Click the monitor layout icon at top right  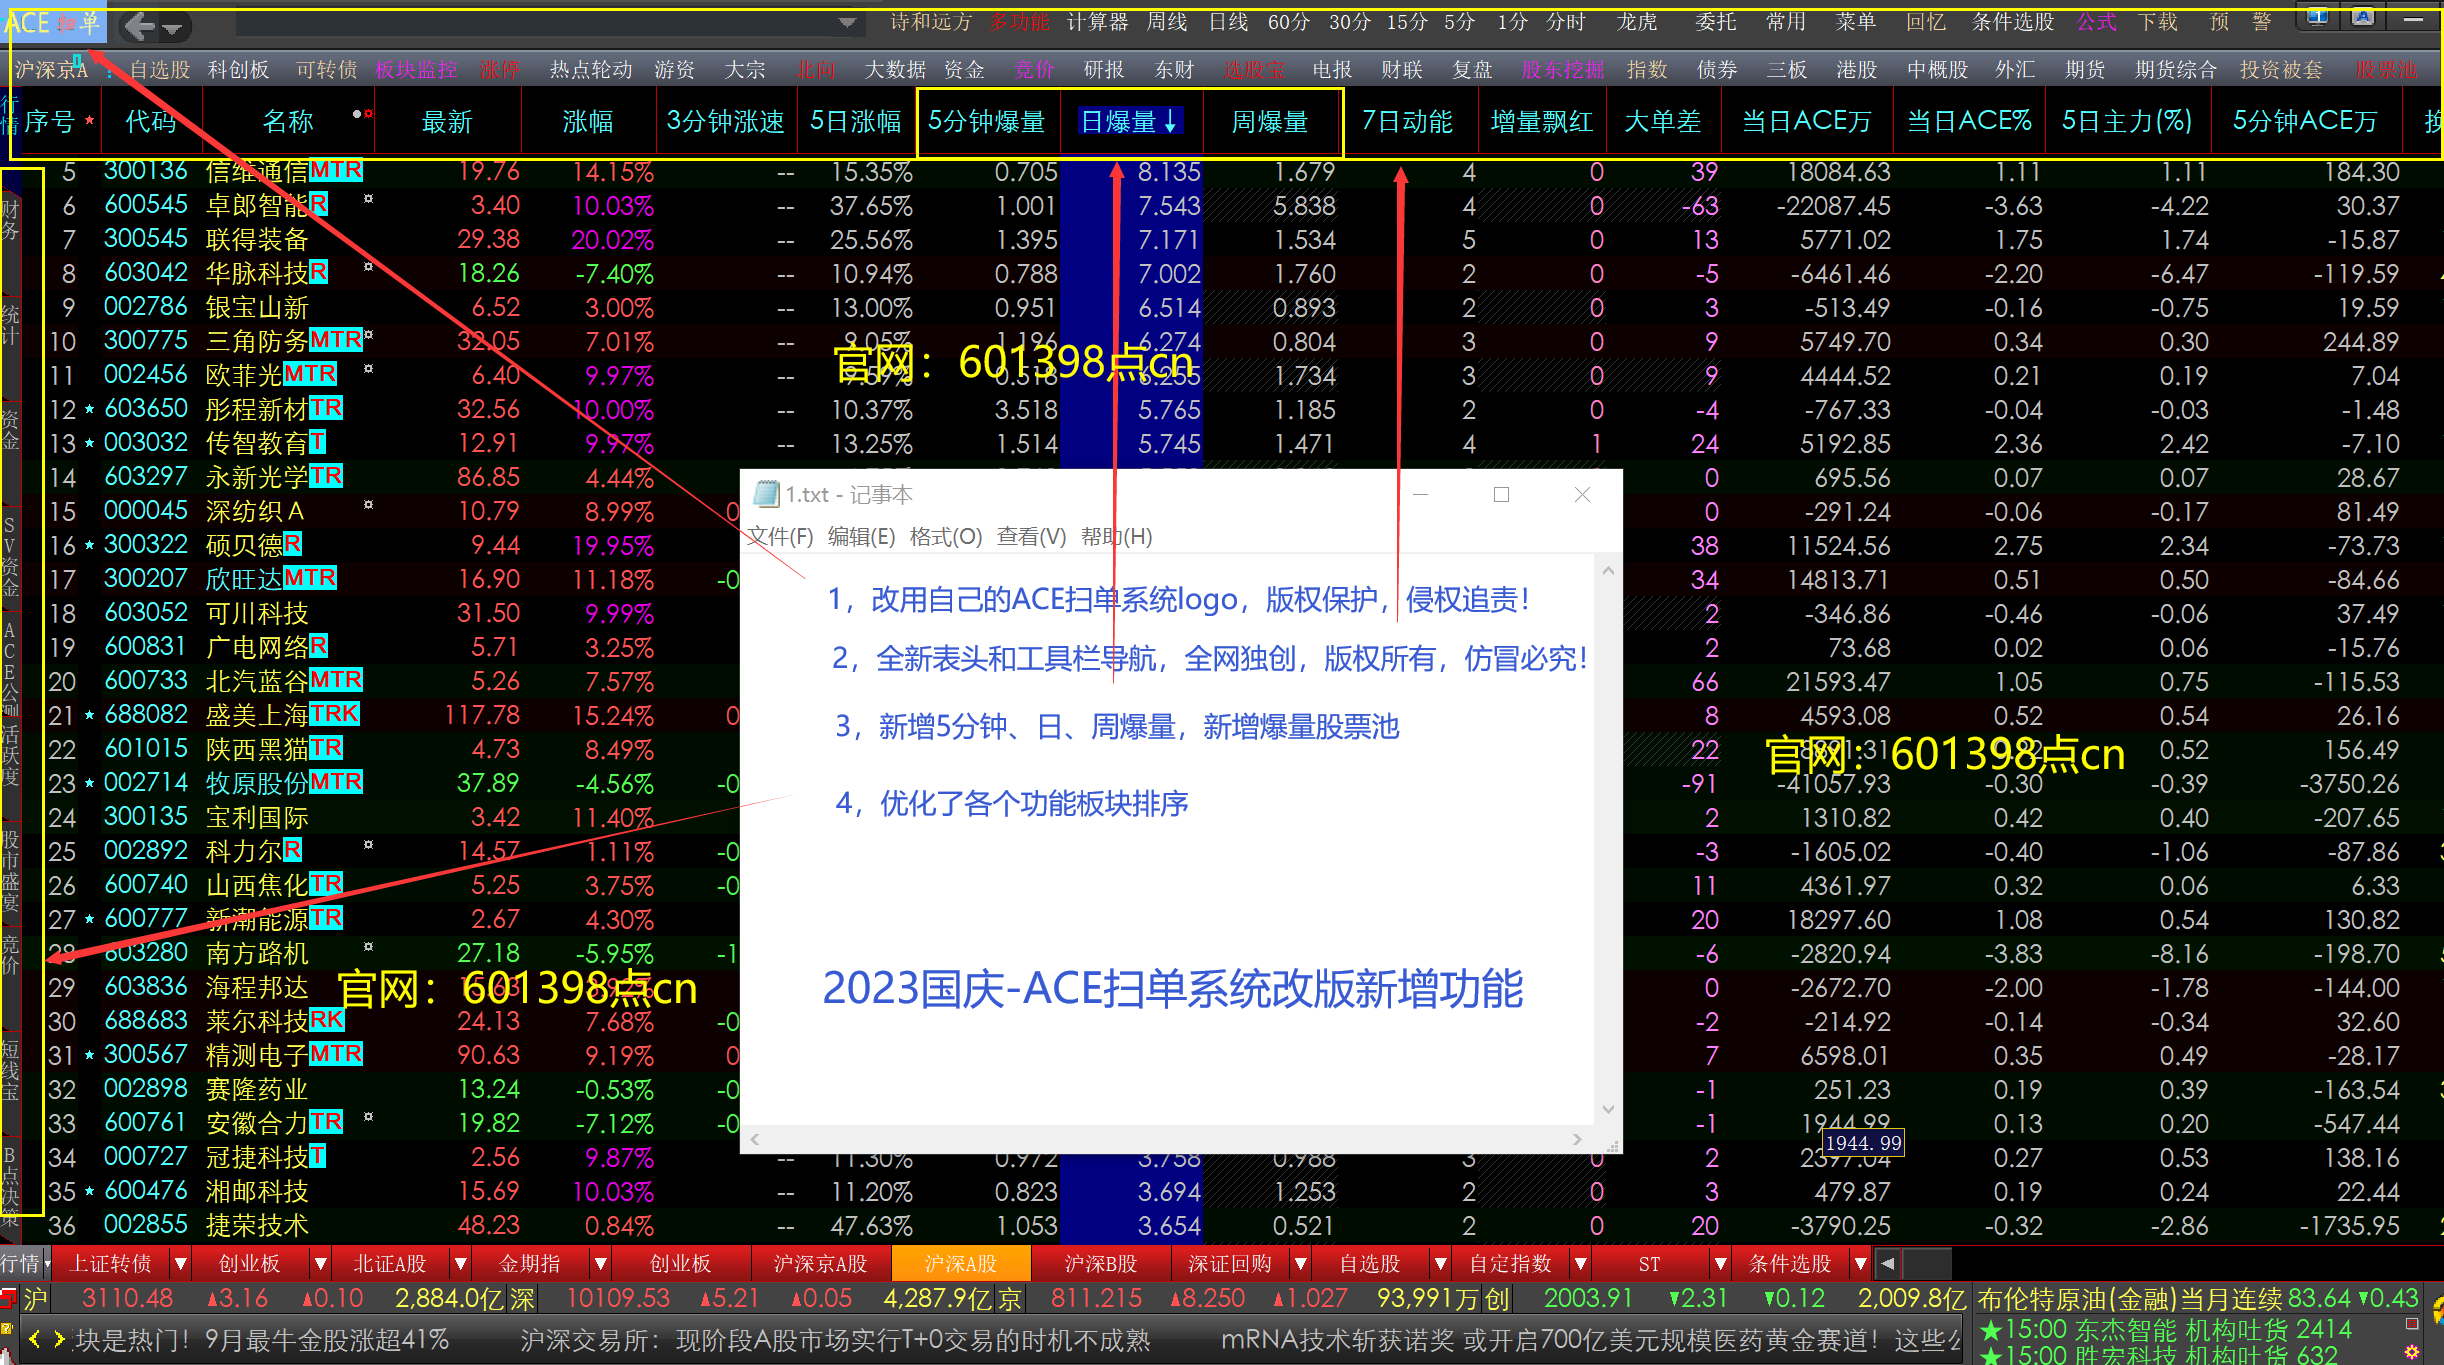(x=2317, y=17)
